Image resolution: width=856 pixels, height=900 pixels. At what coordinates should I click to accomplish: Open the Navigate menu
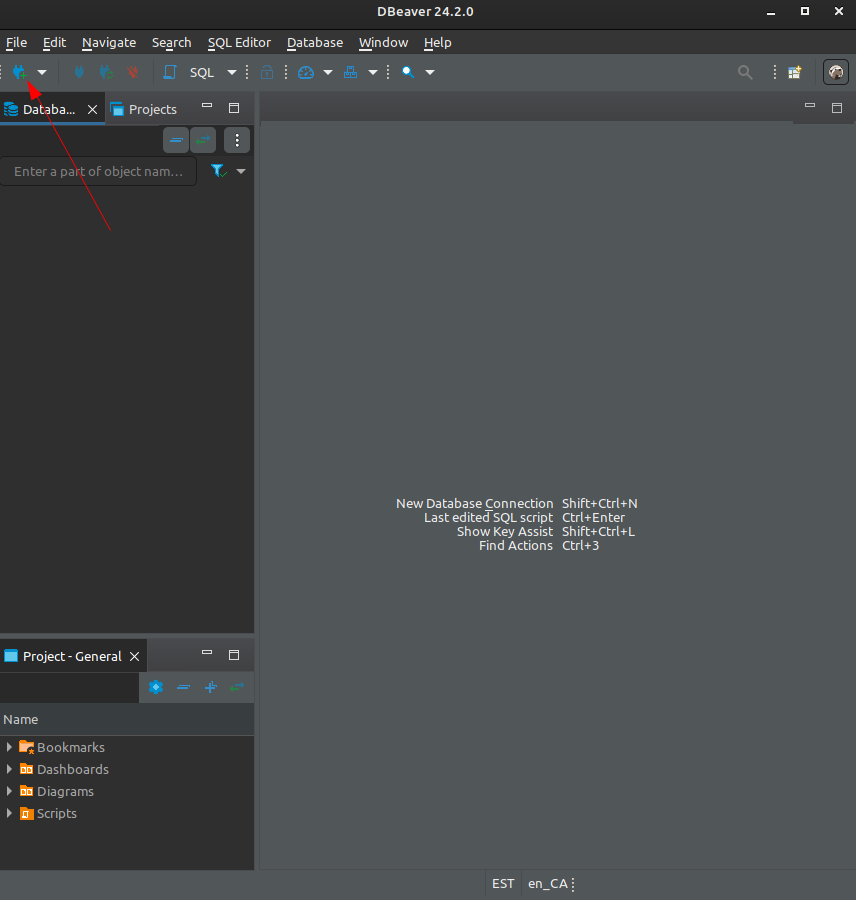click(109, 42)
